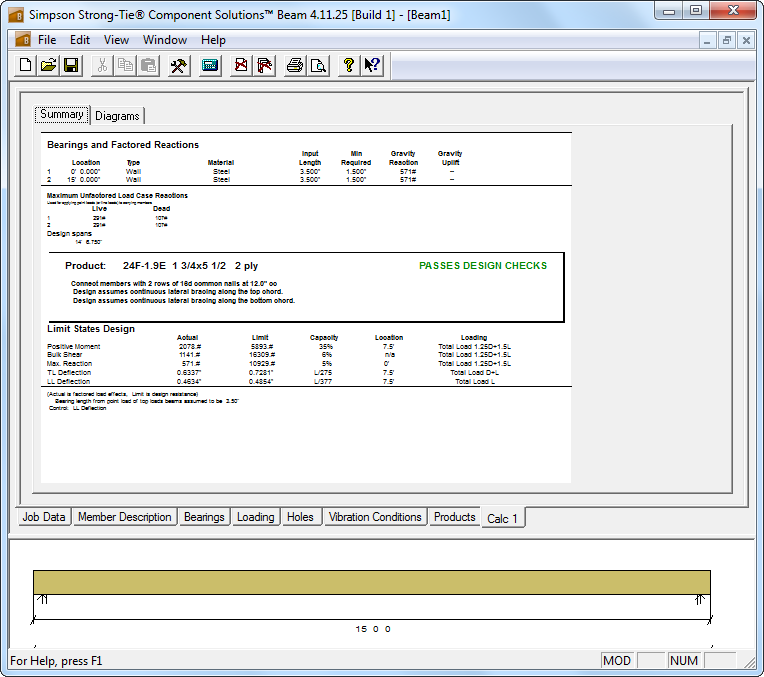The image size is (764, 677).
Task: Click the LL Deflection row label
Action: (x=69, y=382)
